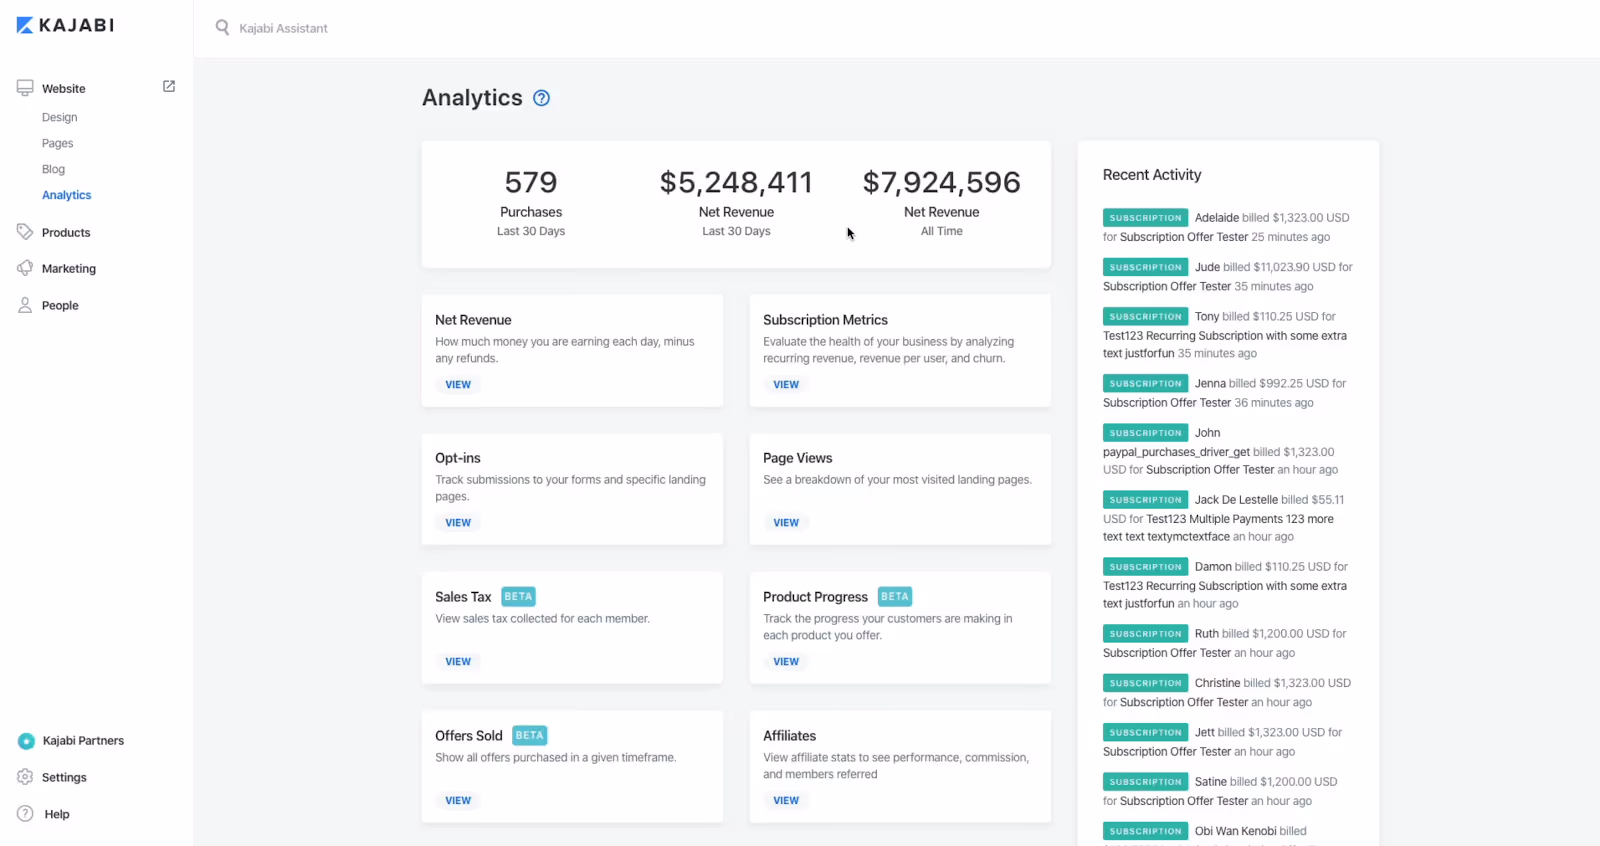This screenshot has width=1600, height=846.
Task: Click Subscription badge beside Jude
Action: click(x=1145, y=267)
